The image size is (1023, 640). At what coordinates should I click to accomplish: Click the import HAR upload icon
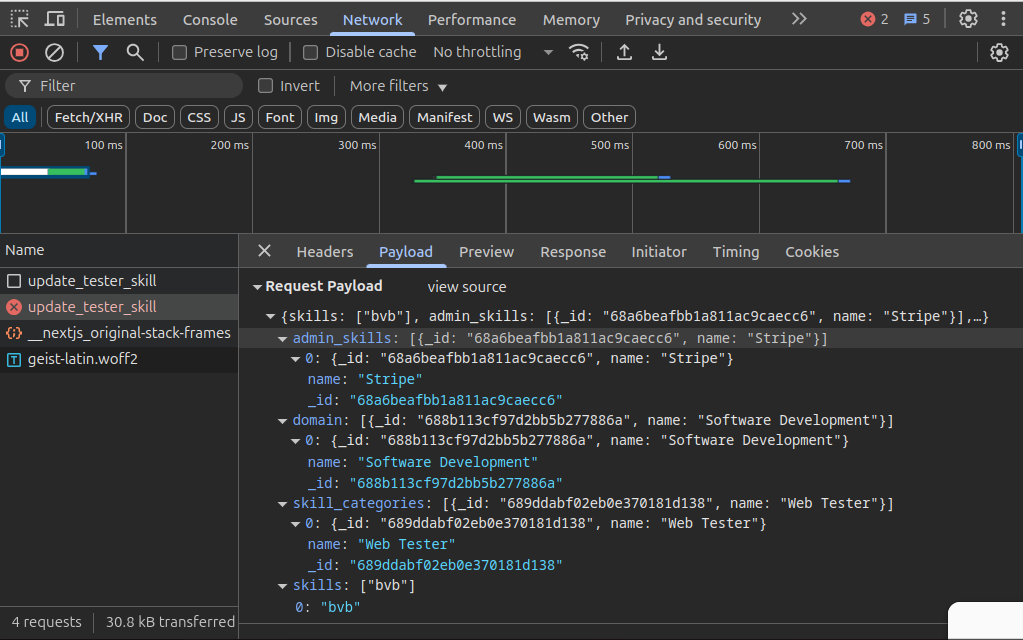[624, 52]
